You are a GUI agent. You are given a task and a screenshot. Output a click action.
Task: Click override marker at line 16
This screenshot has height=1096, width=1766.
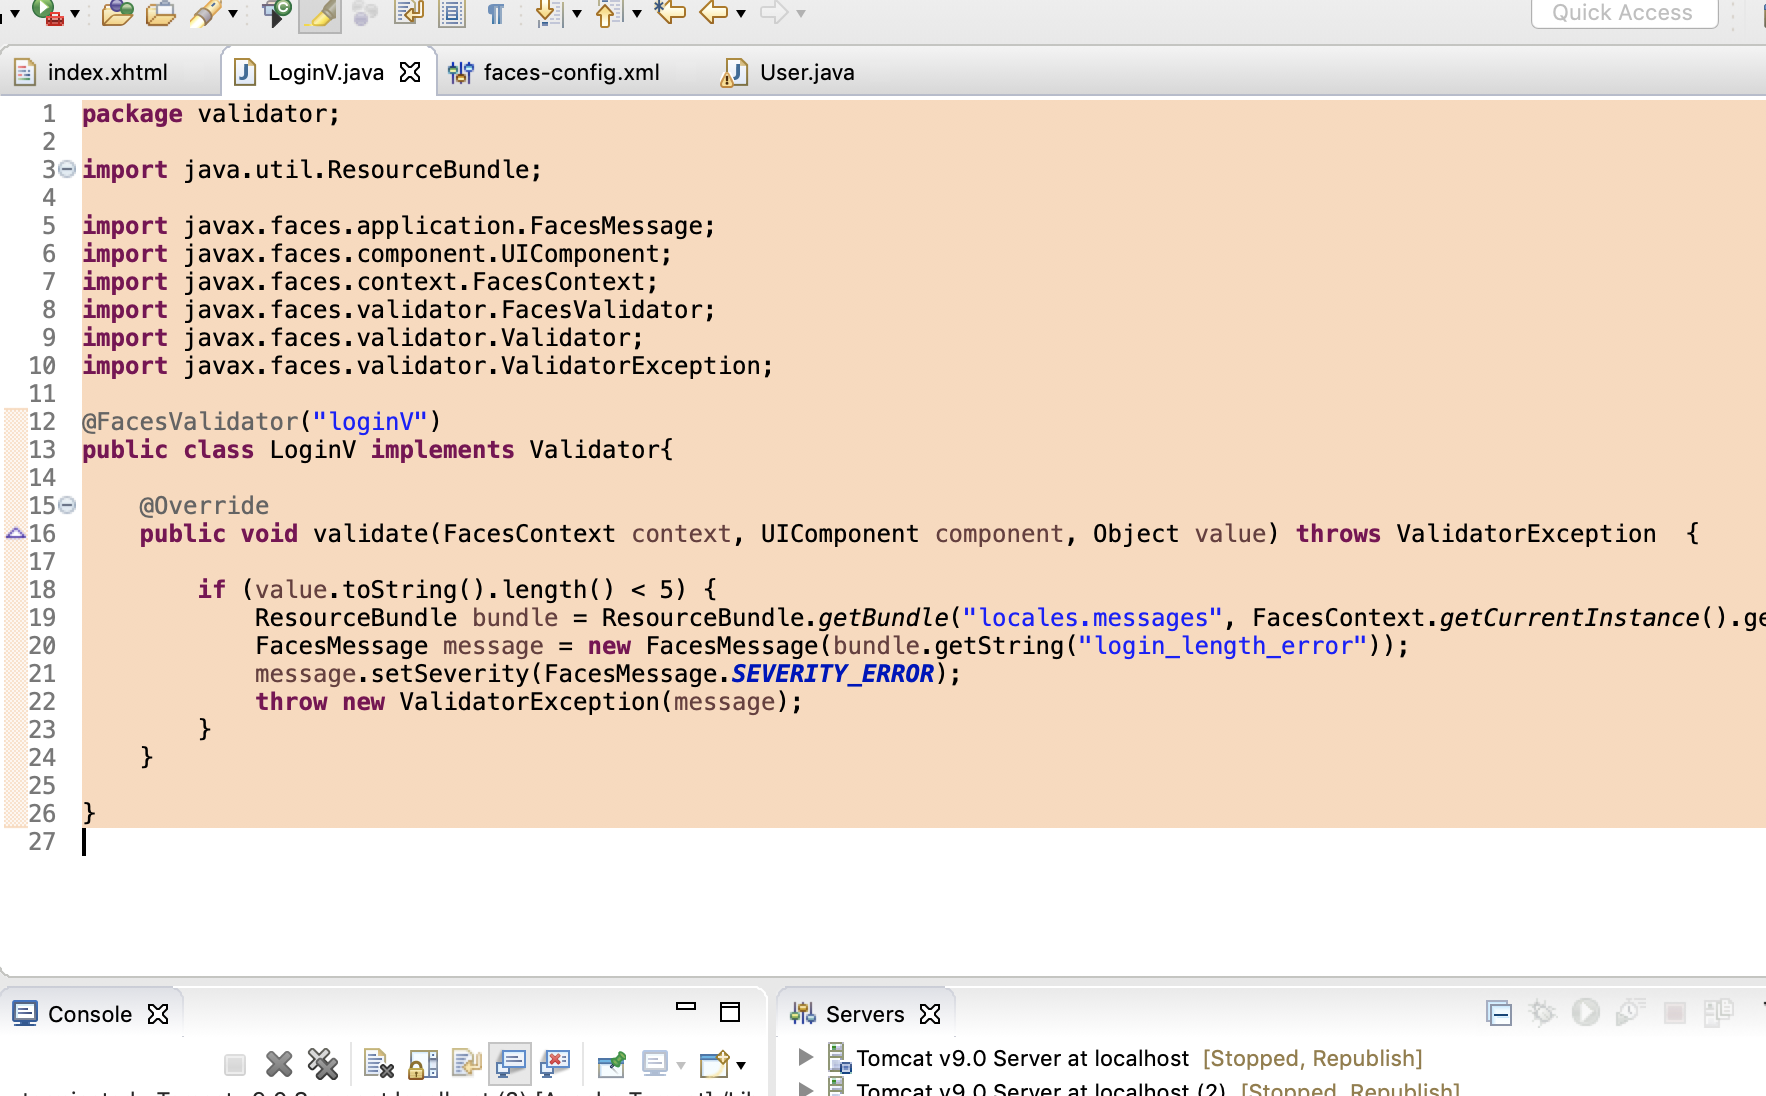pos(15,533)
